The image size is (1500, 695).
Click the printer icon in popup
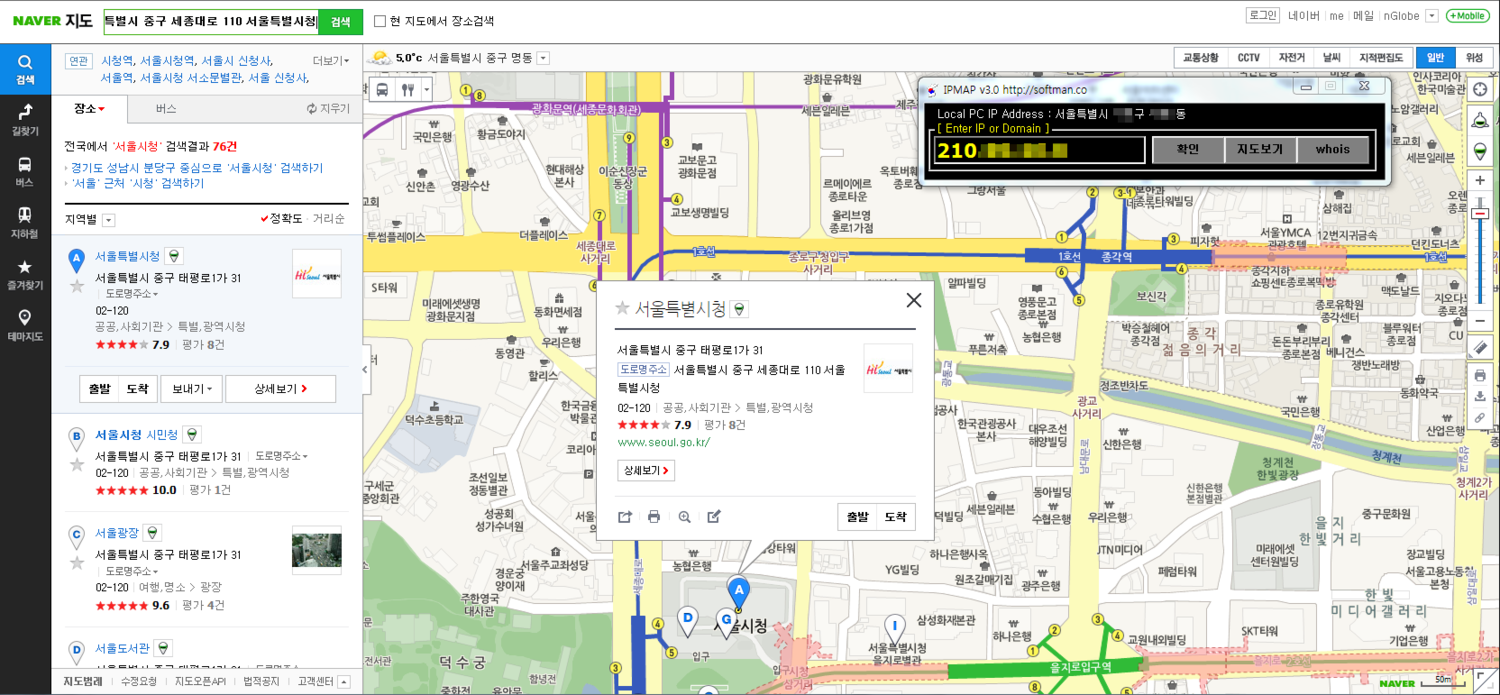(x=654, y=517)
